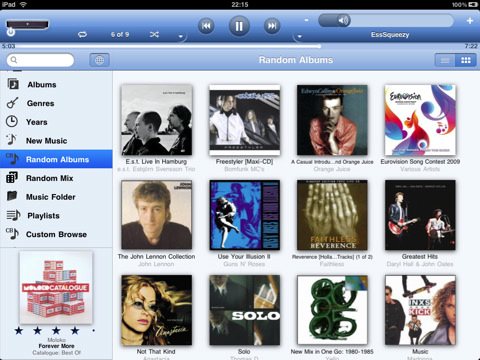Screen dimensions: 480x360
Task: Rate the track four stars
Action: point(75,330)
